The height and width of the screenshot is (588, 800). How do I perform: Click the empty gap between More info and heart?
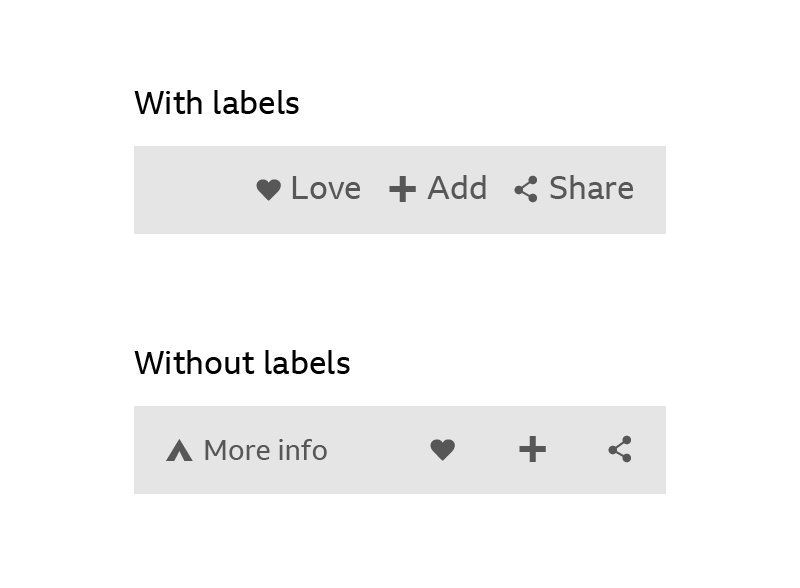[x=378, y=450]
